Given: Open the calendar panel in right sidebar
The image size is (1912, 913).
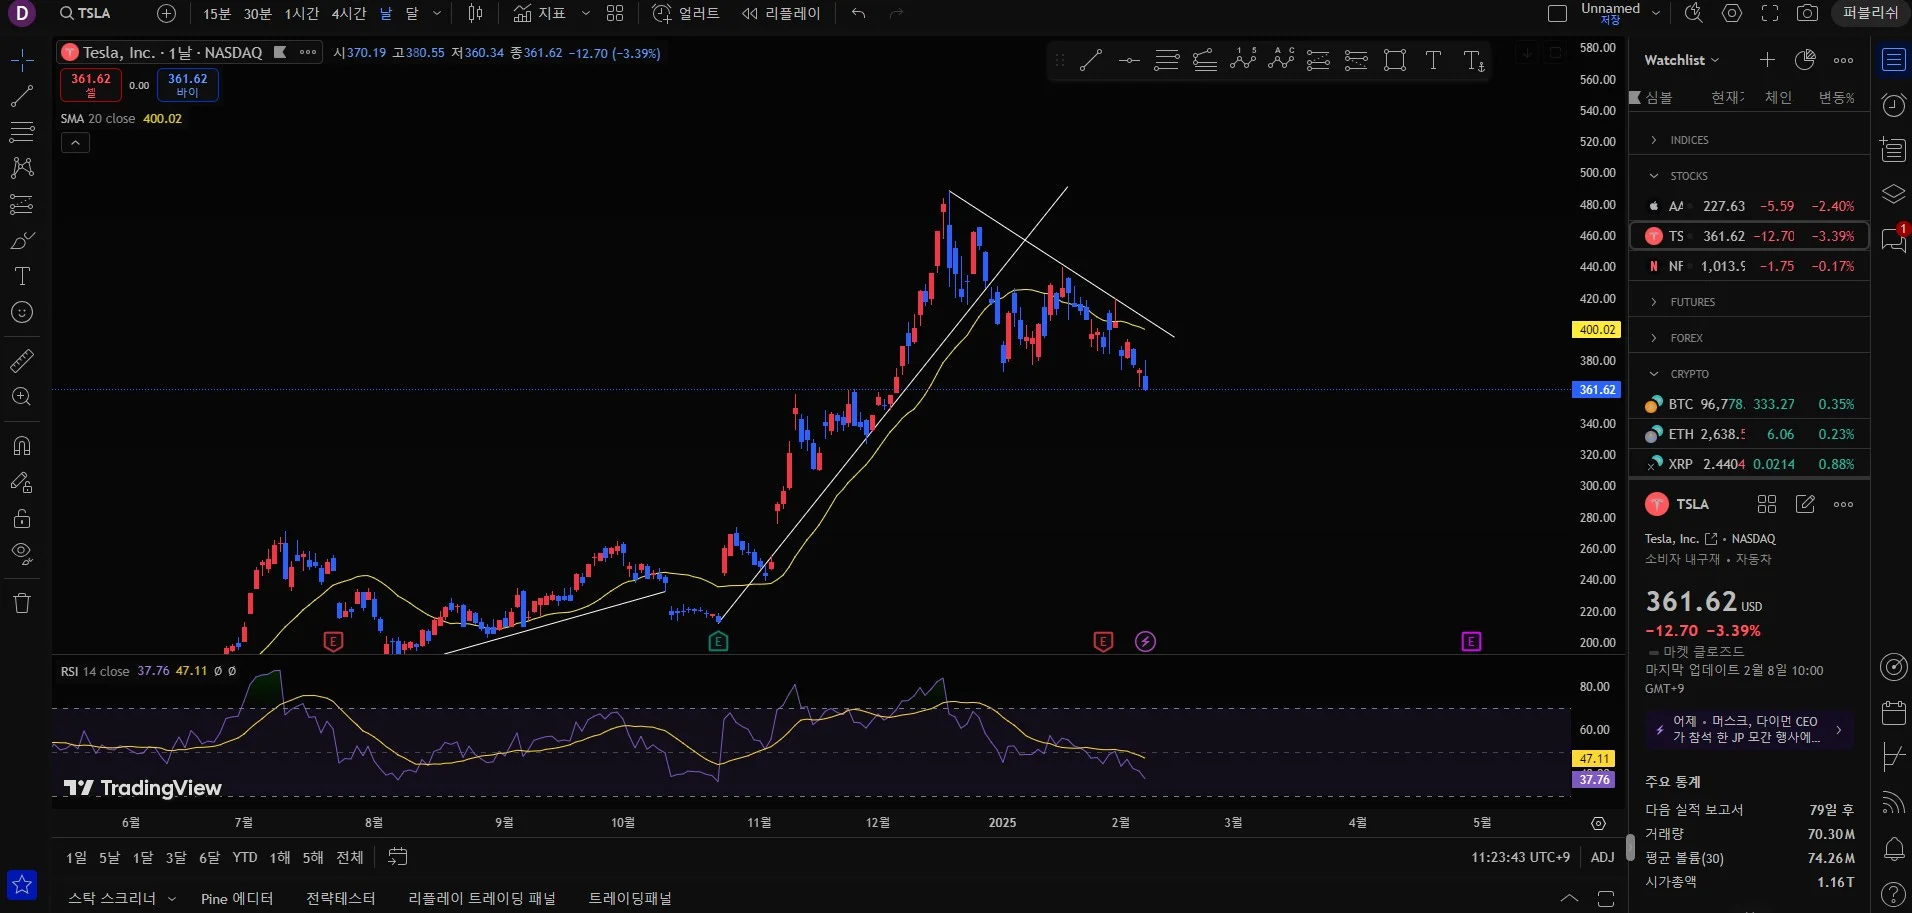Looking at the screenshot, I should click(x=1893, y=713).
